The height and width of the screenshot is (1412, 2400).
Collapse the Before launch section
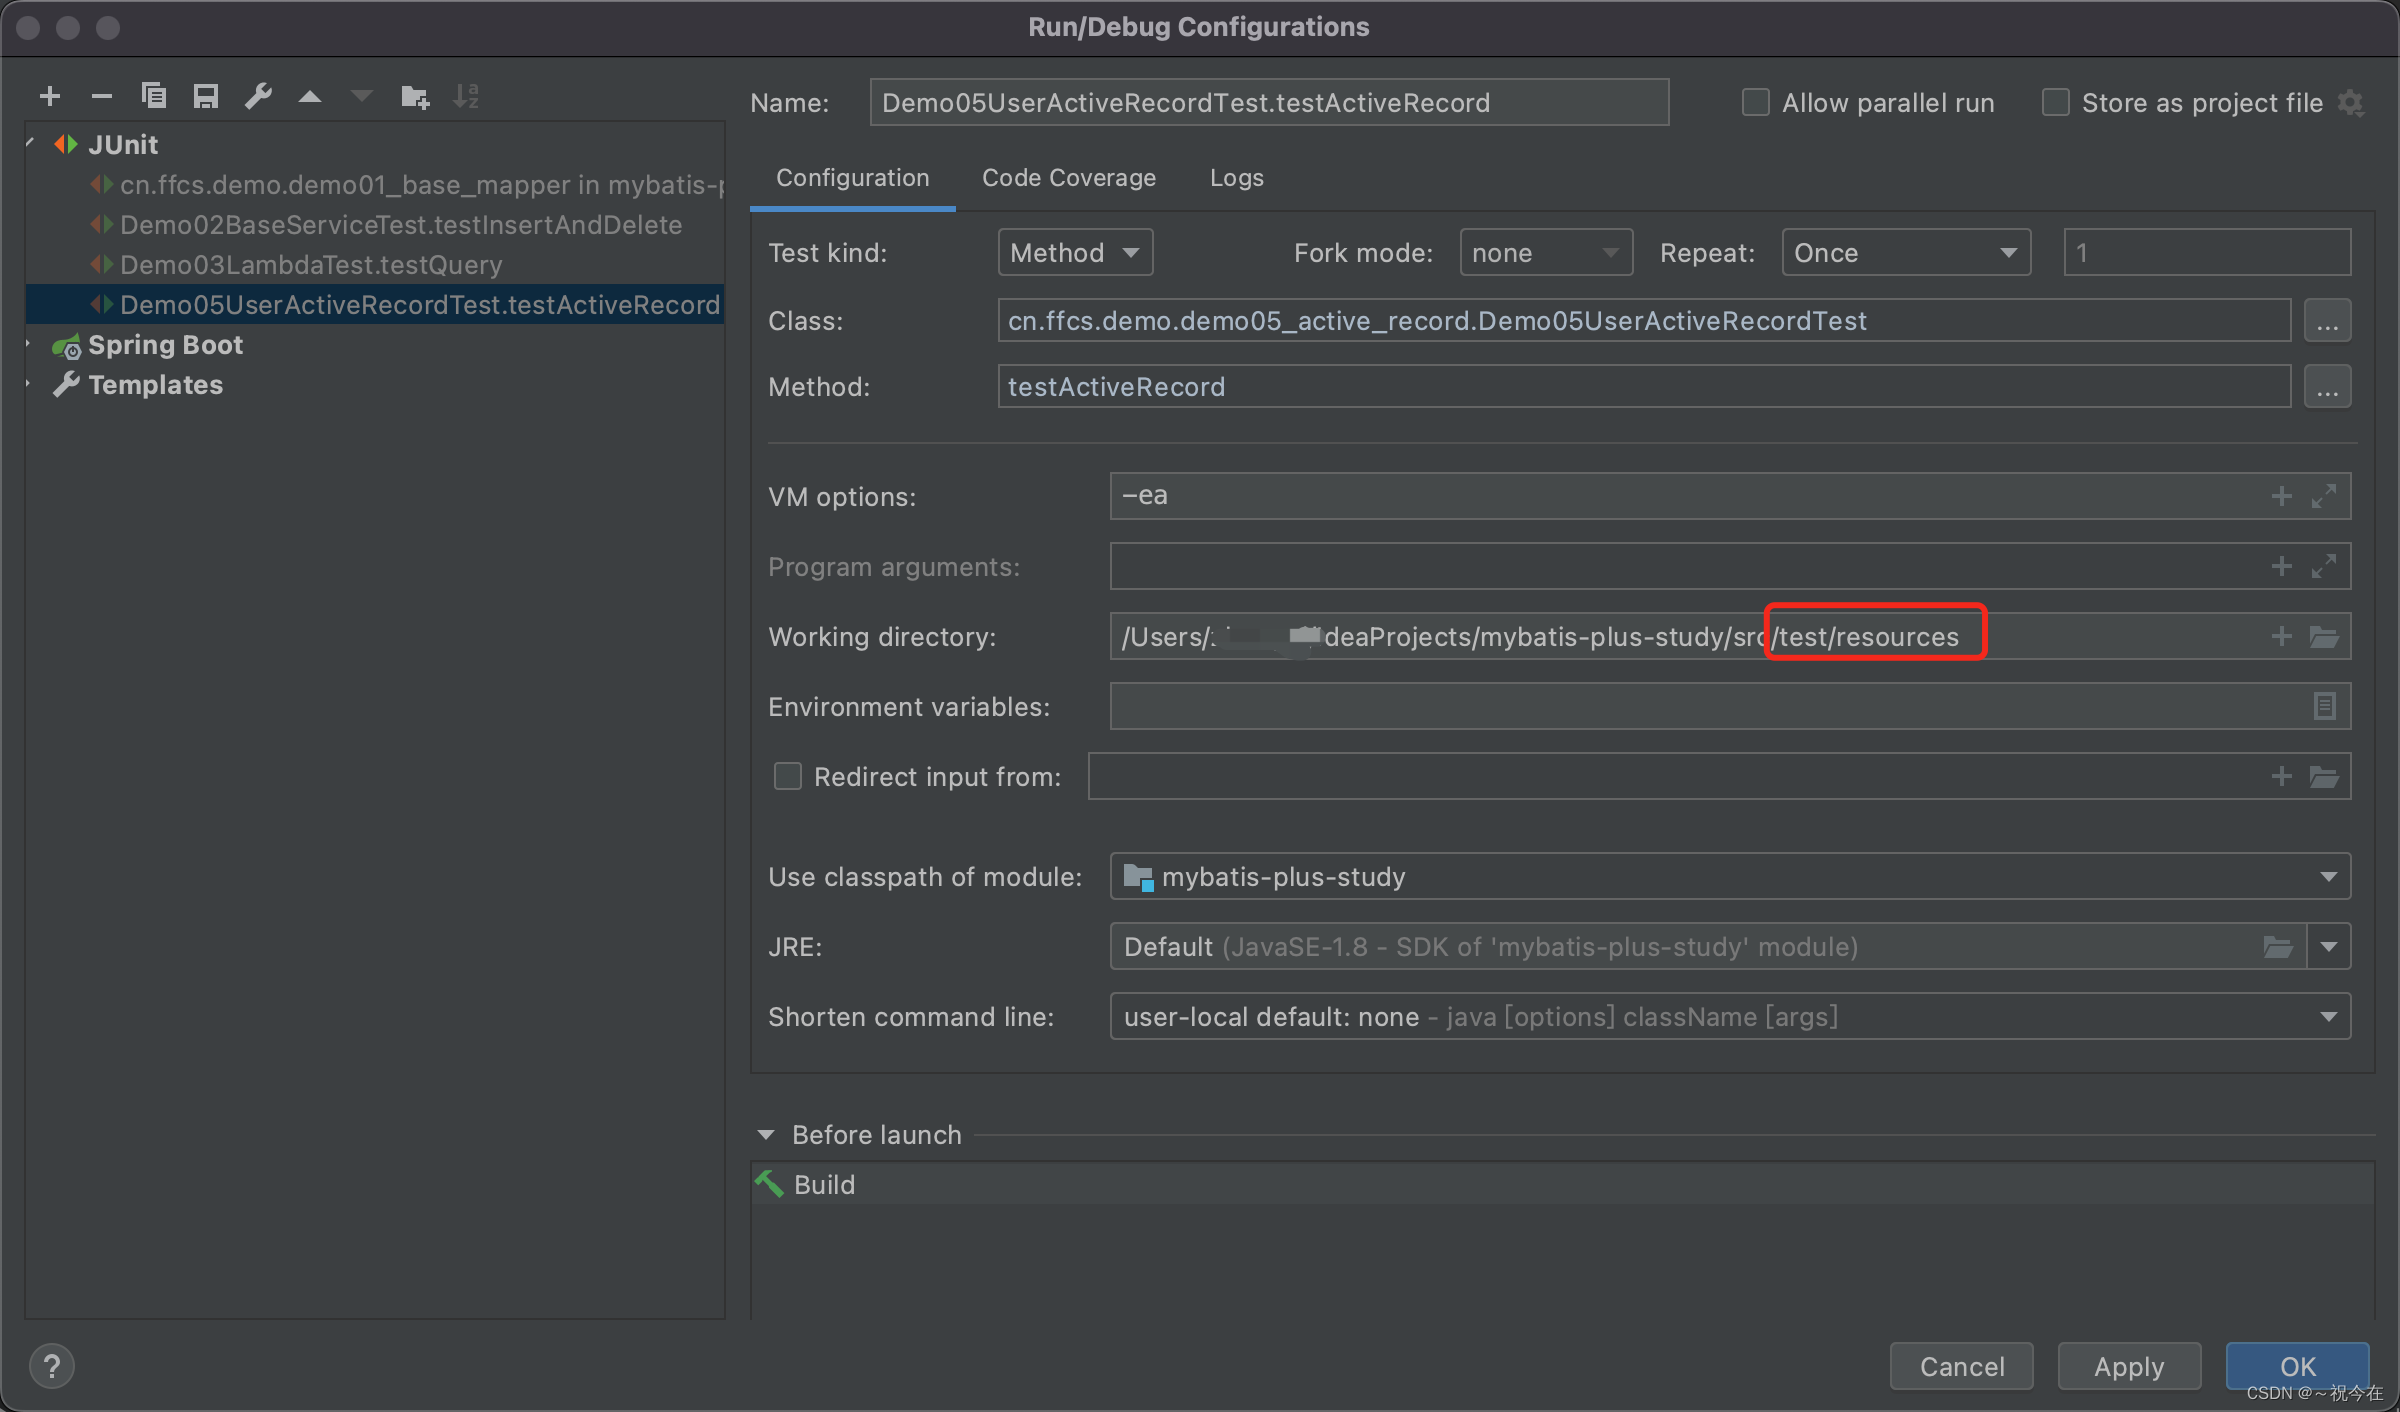pyautogui.click(x=766, y=1135)
